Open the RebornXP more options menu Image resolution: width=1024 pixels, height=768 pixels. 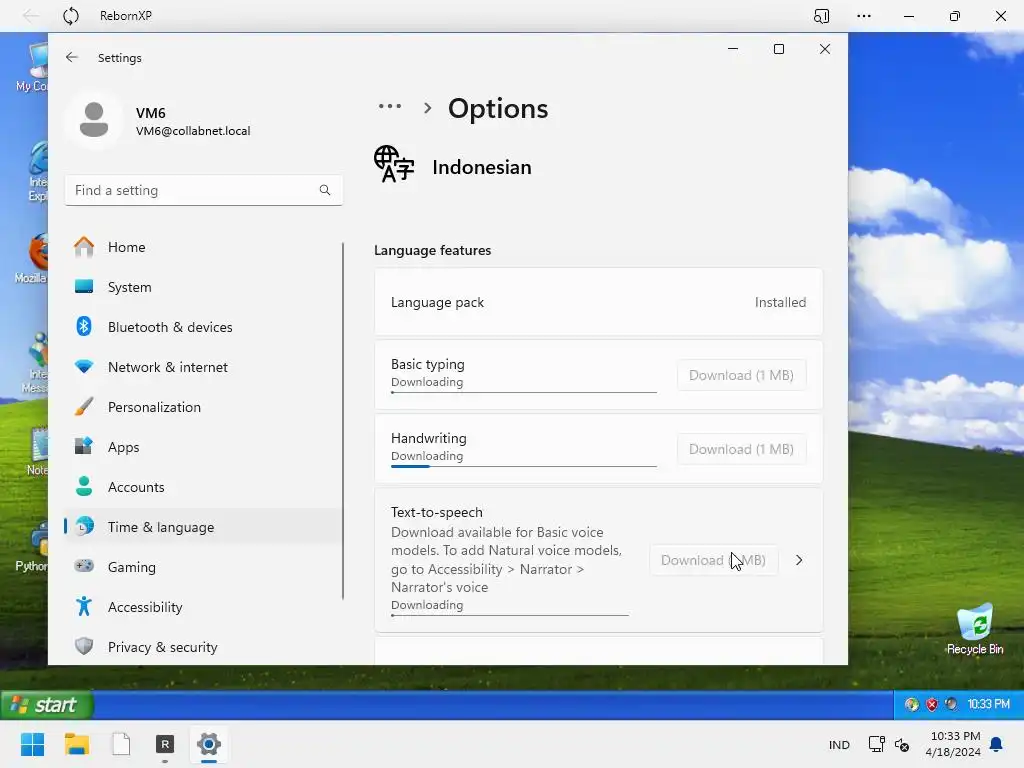point(864,16)
